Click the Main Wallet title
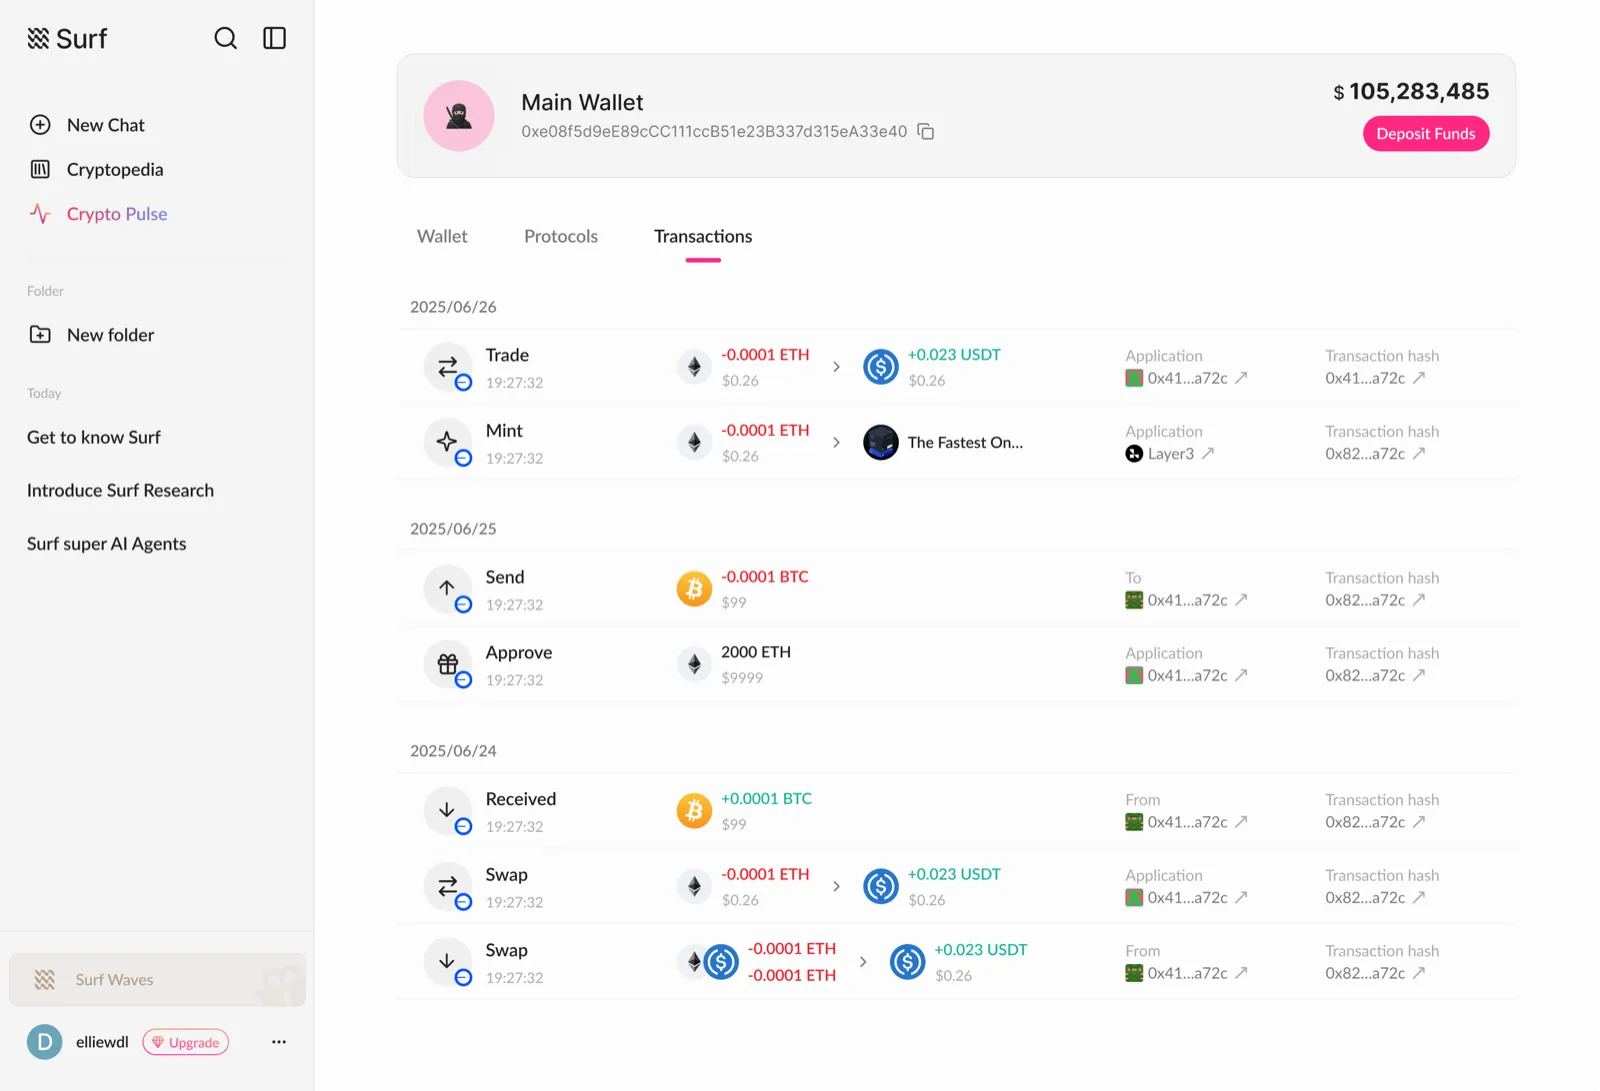 (582, 103)
